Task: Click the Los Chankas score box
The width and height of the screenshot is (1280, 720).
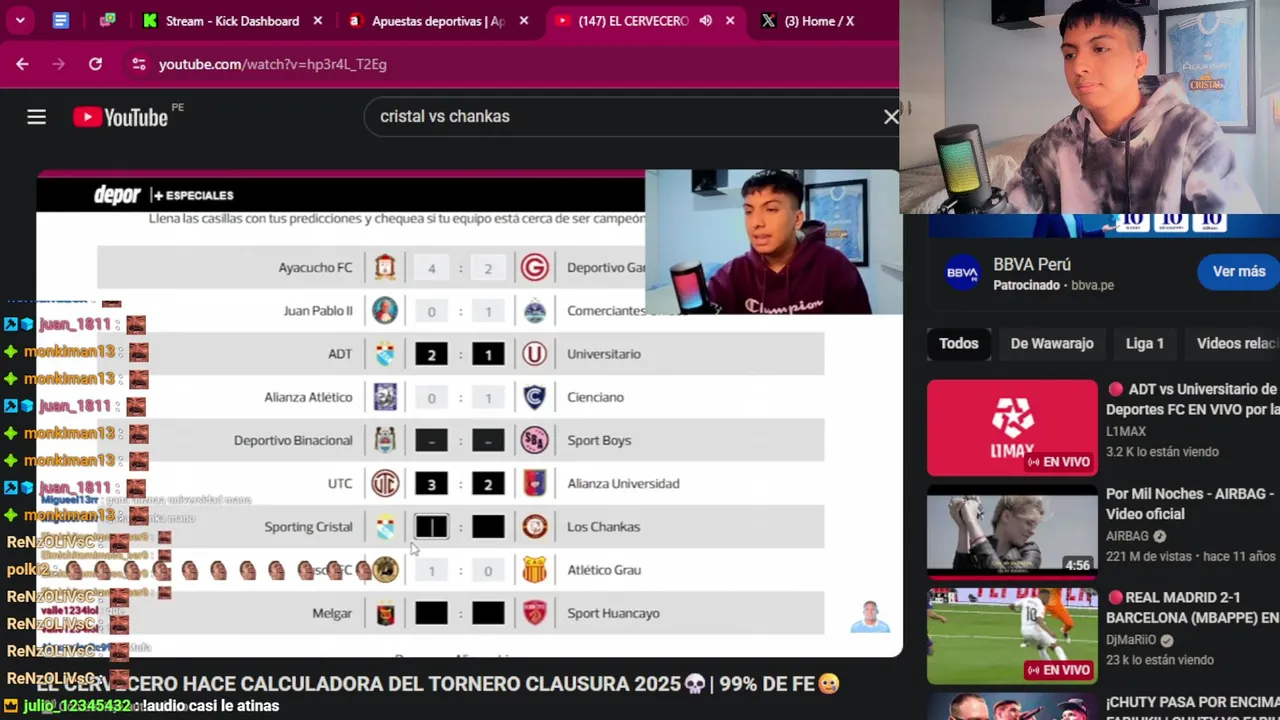Action: point(488,527)
